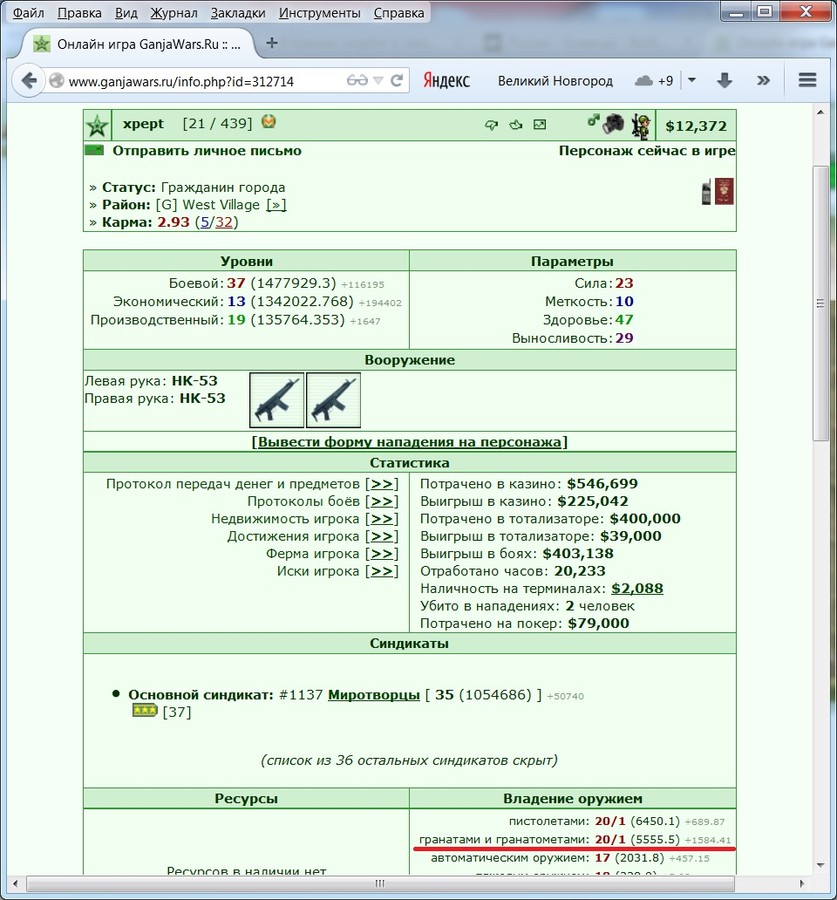
Task: Click the karma value 32 link
Action: 224,222
